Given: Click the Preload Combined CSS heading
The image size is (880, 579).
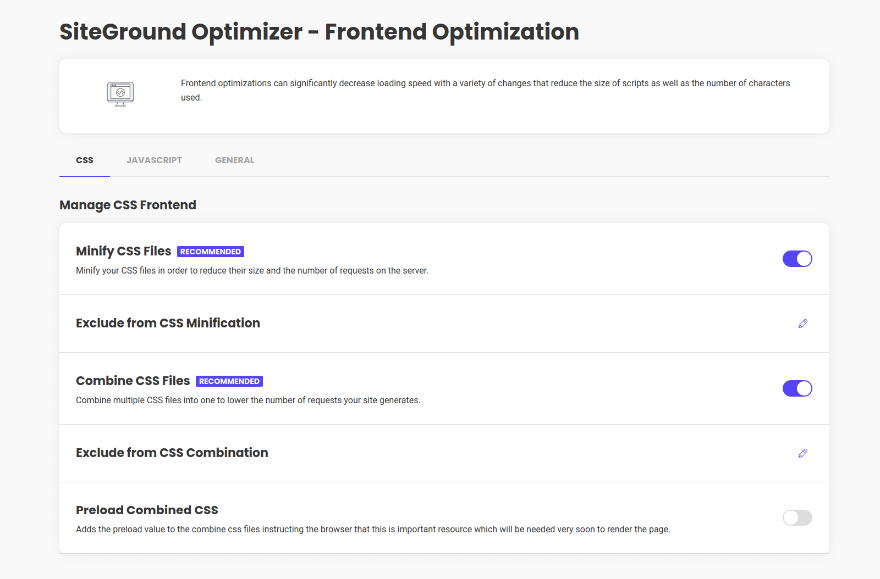Looking at the screenshot, I should coord(147,510).
